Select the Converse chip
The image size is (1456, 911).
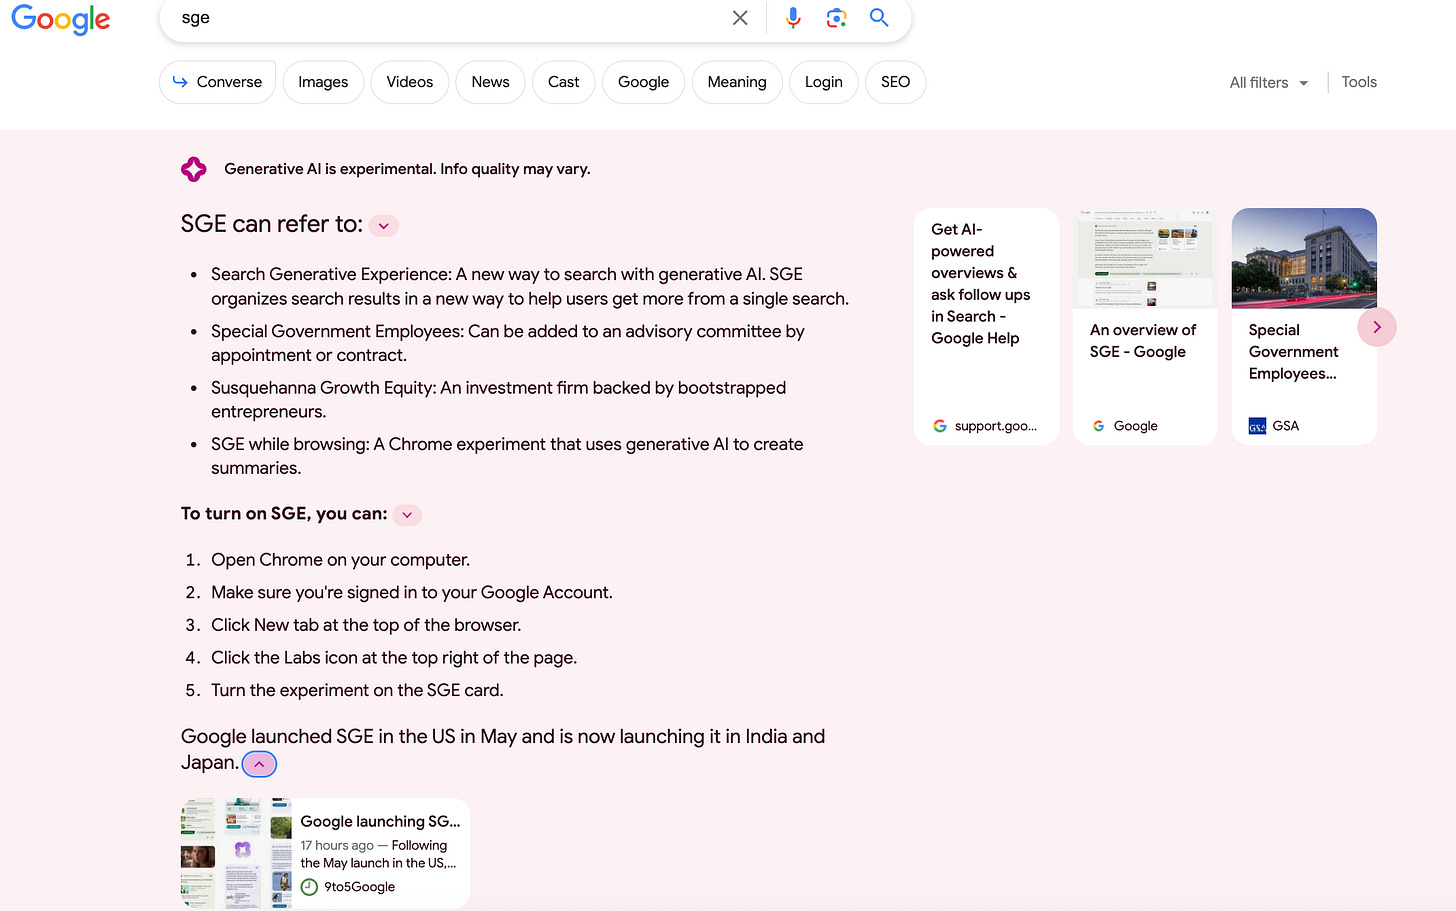(x=218, y=82)
